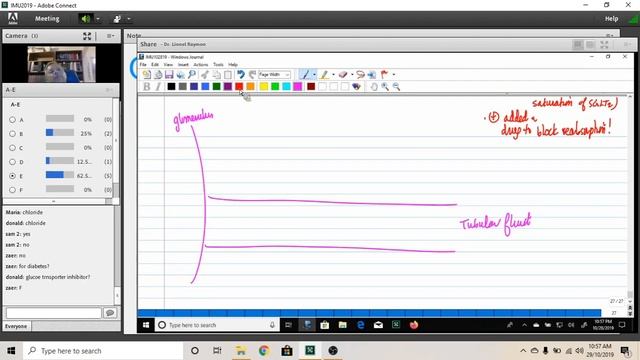
Task: Open raise hand status dropdown arrow
Action: point(129,19)
